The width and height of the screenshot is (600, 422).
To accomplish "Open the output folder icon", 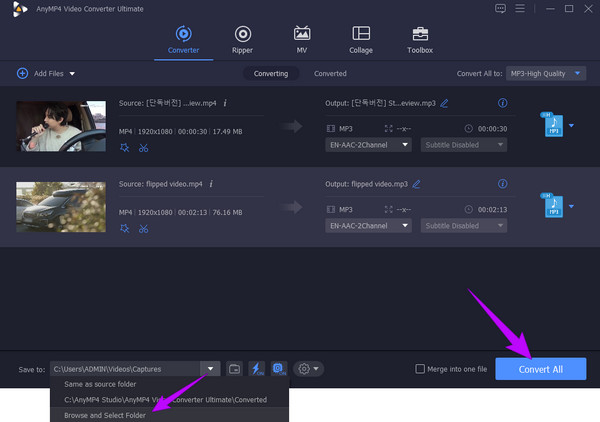I will [234, 369].
